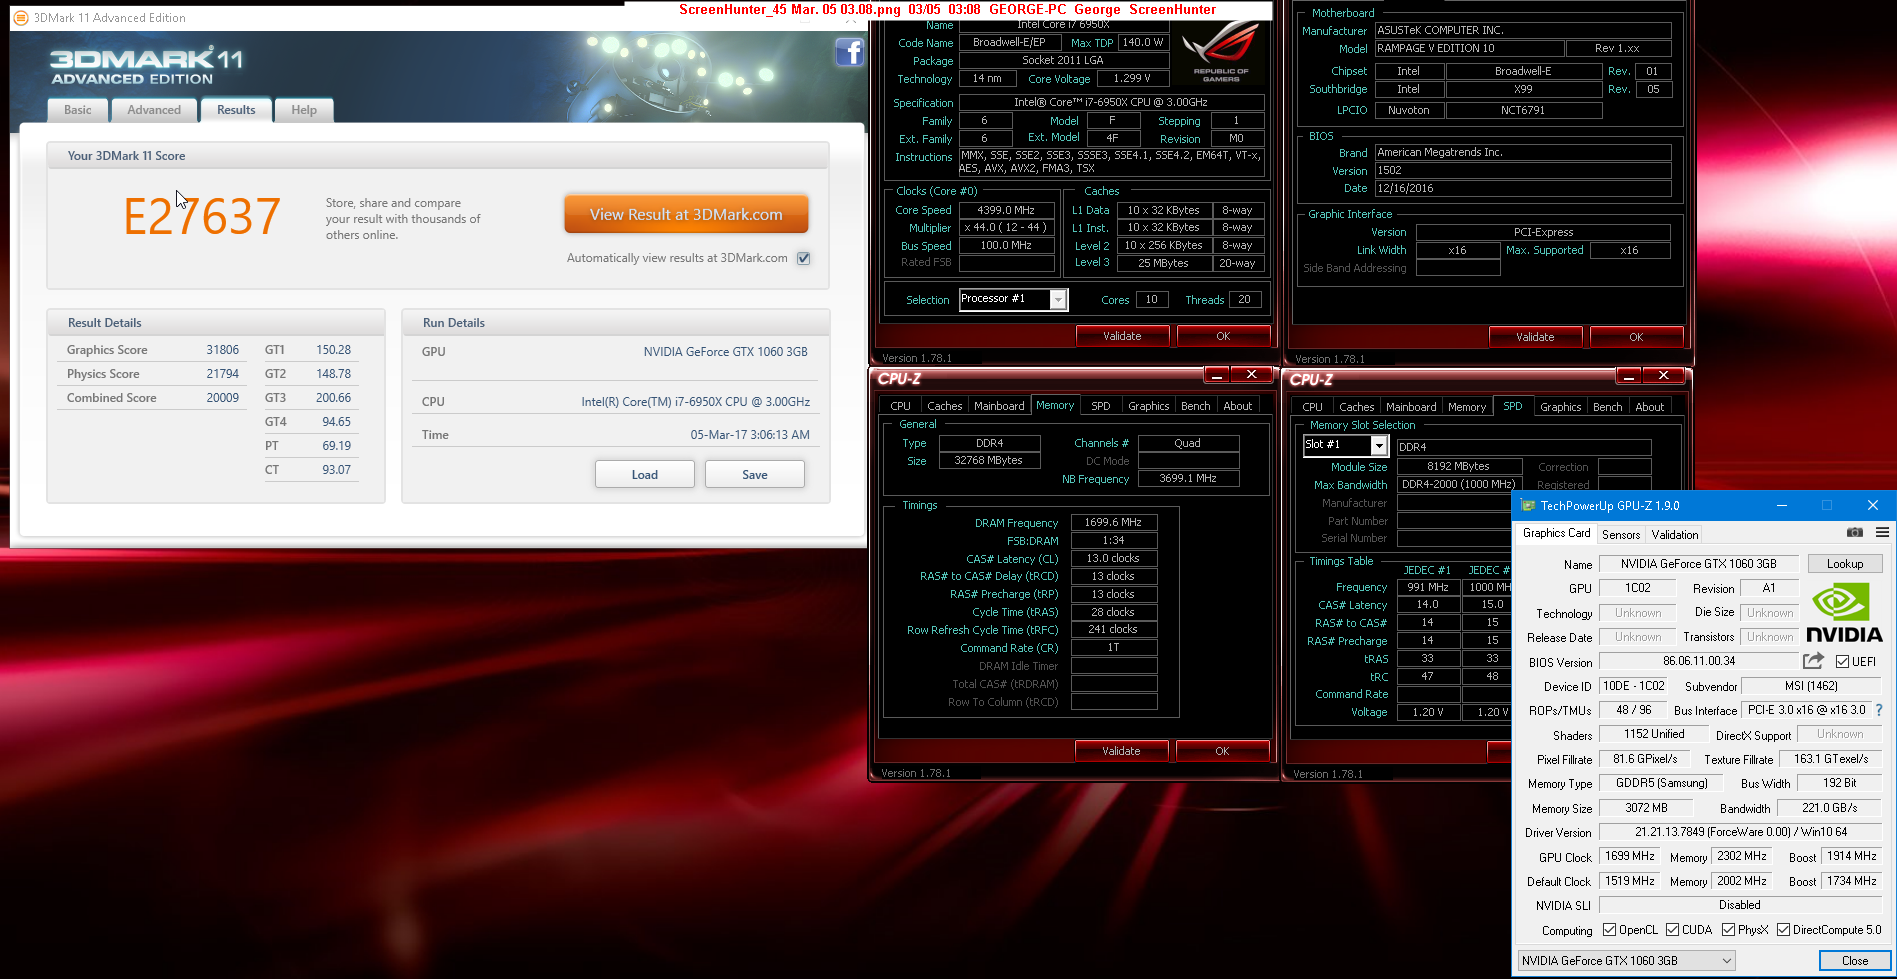Click the Core Speed field 4399.0 MHz

pos(1006,210)
